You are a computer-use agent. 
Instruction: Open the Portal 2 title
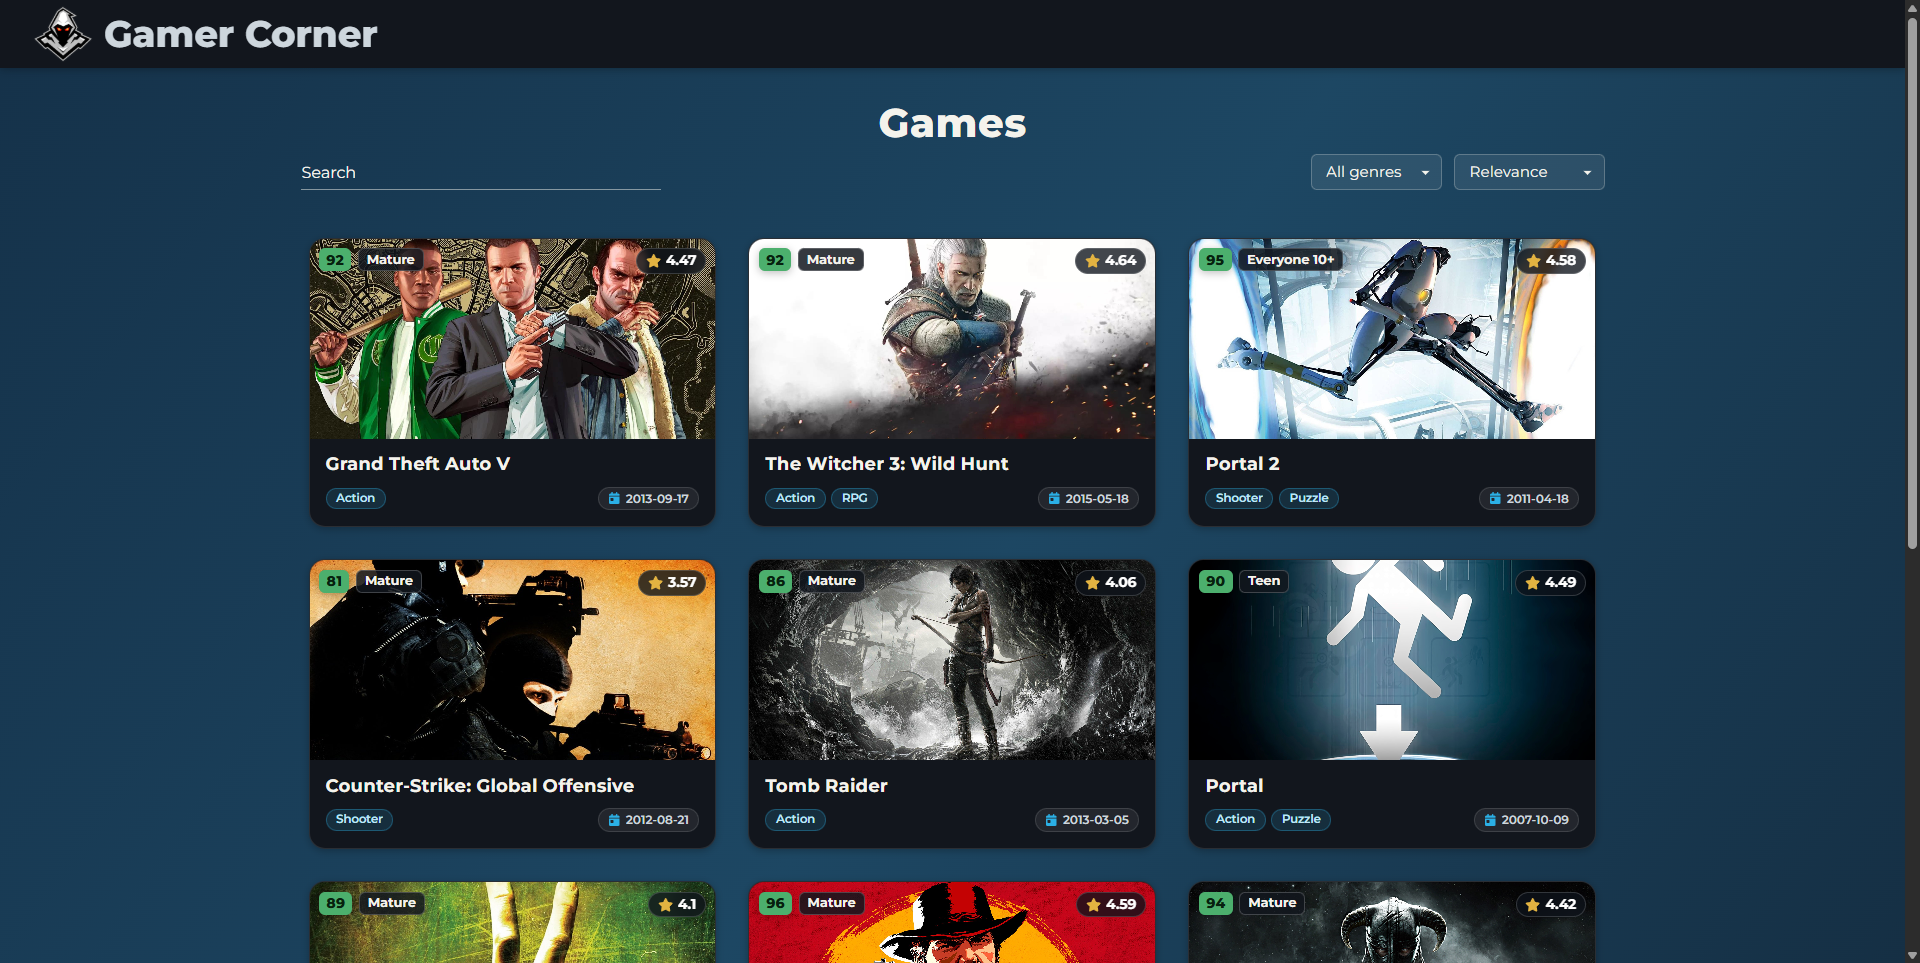pyautogui.click(x=1242, y=464)
